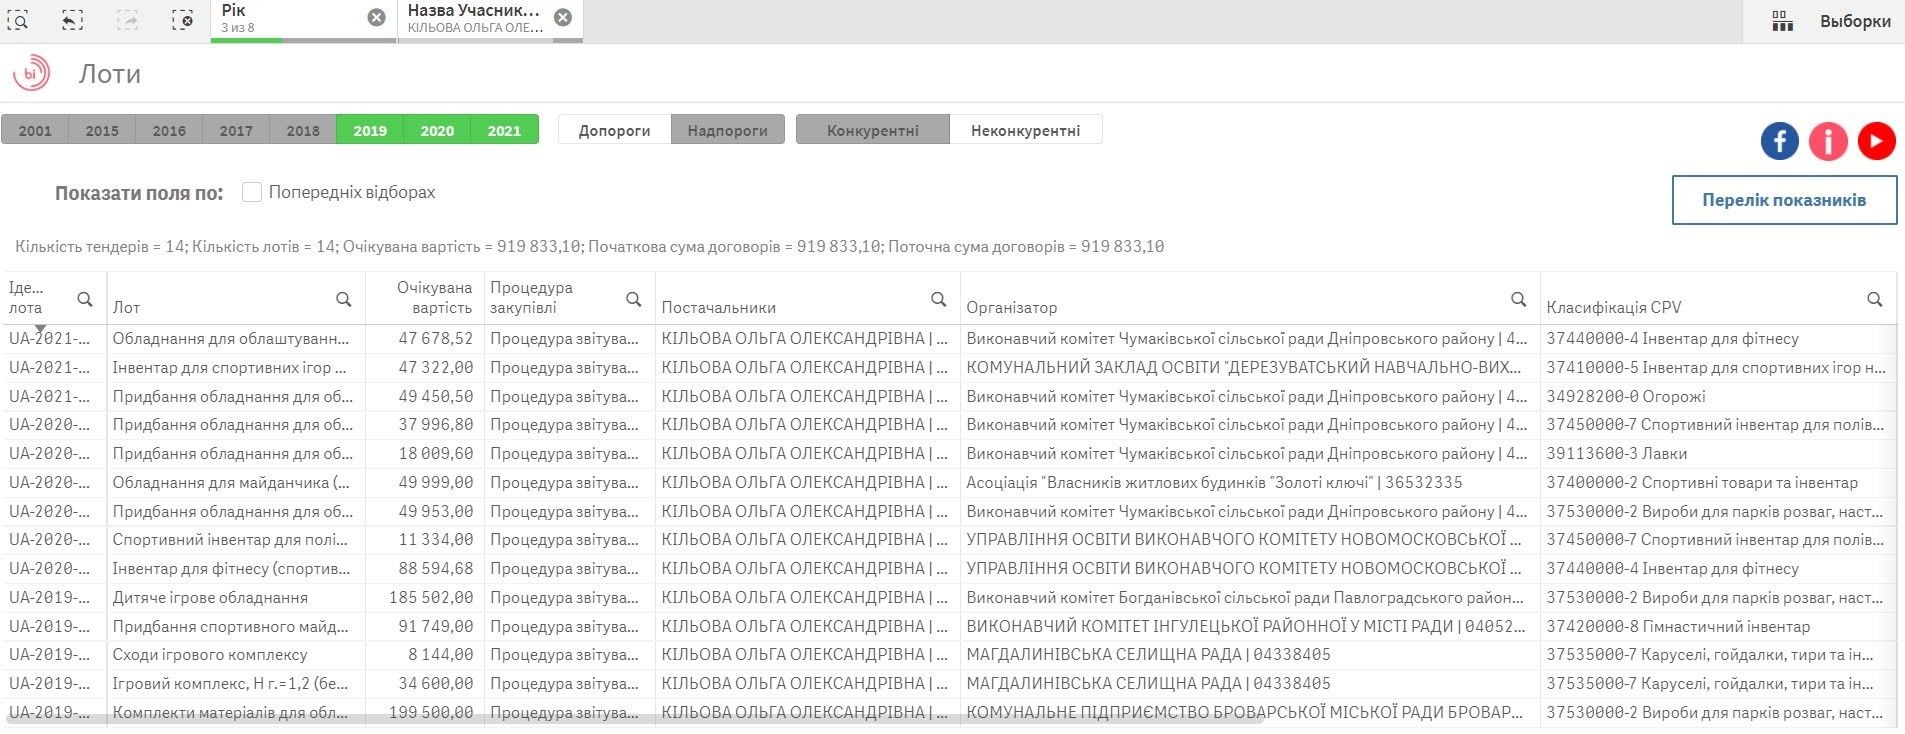1905x734 pixels.
Task: Select CPV cell '37420000-8 Гімнастичний інвентар'
Action: pos(1718,626)
